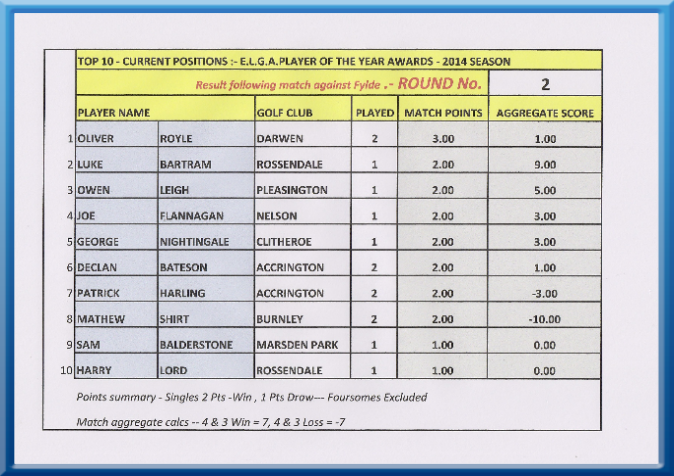Screen dimensions: 674x476
Task: Select the surname BARTRAM
Action: click(185, 165)
